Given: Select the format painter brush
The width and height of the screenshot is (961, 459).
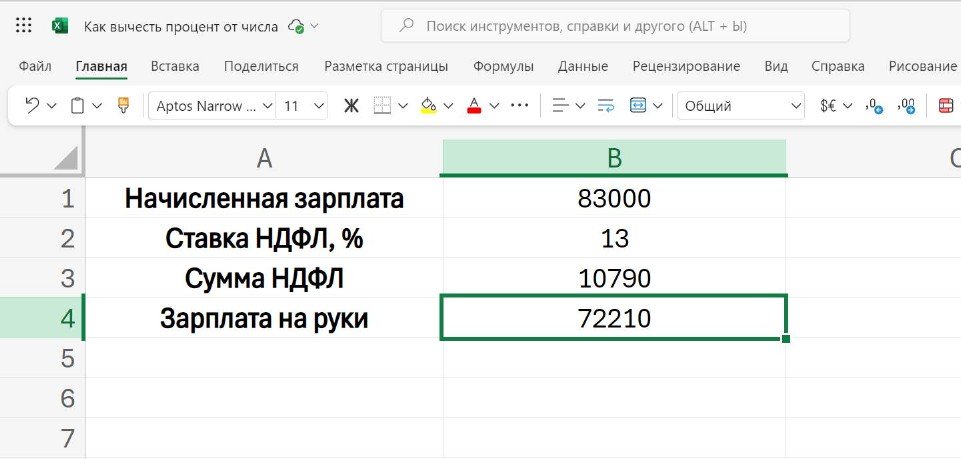Looking at the screenshot, I should 124,105.
